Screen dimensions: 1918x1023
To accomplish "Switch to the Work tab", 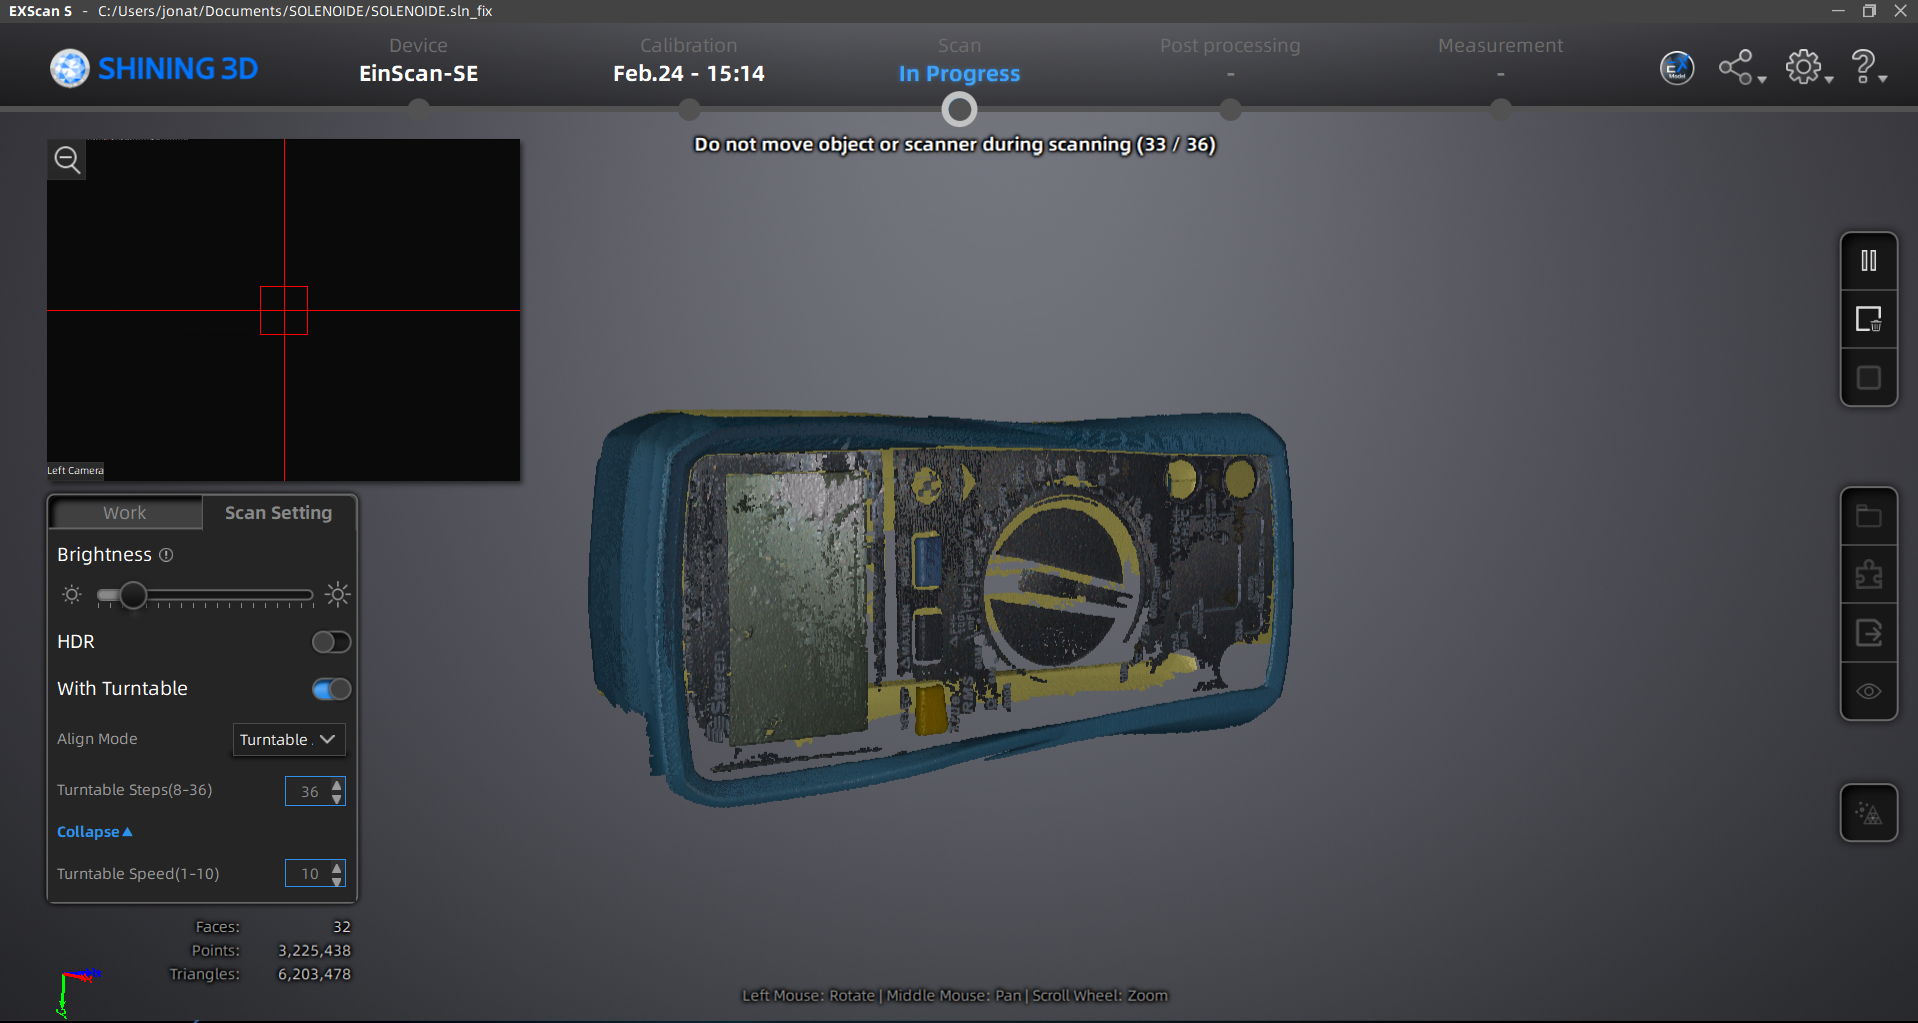I will 125,513.
